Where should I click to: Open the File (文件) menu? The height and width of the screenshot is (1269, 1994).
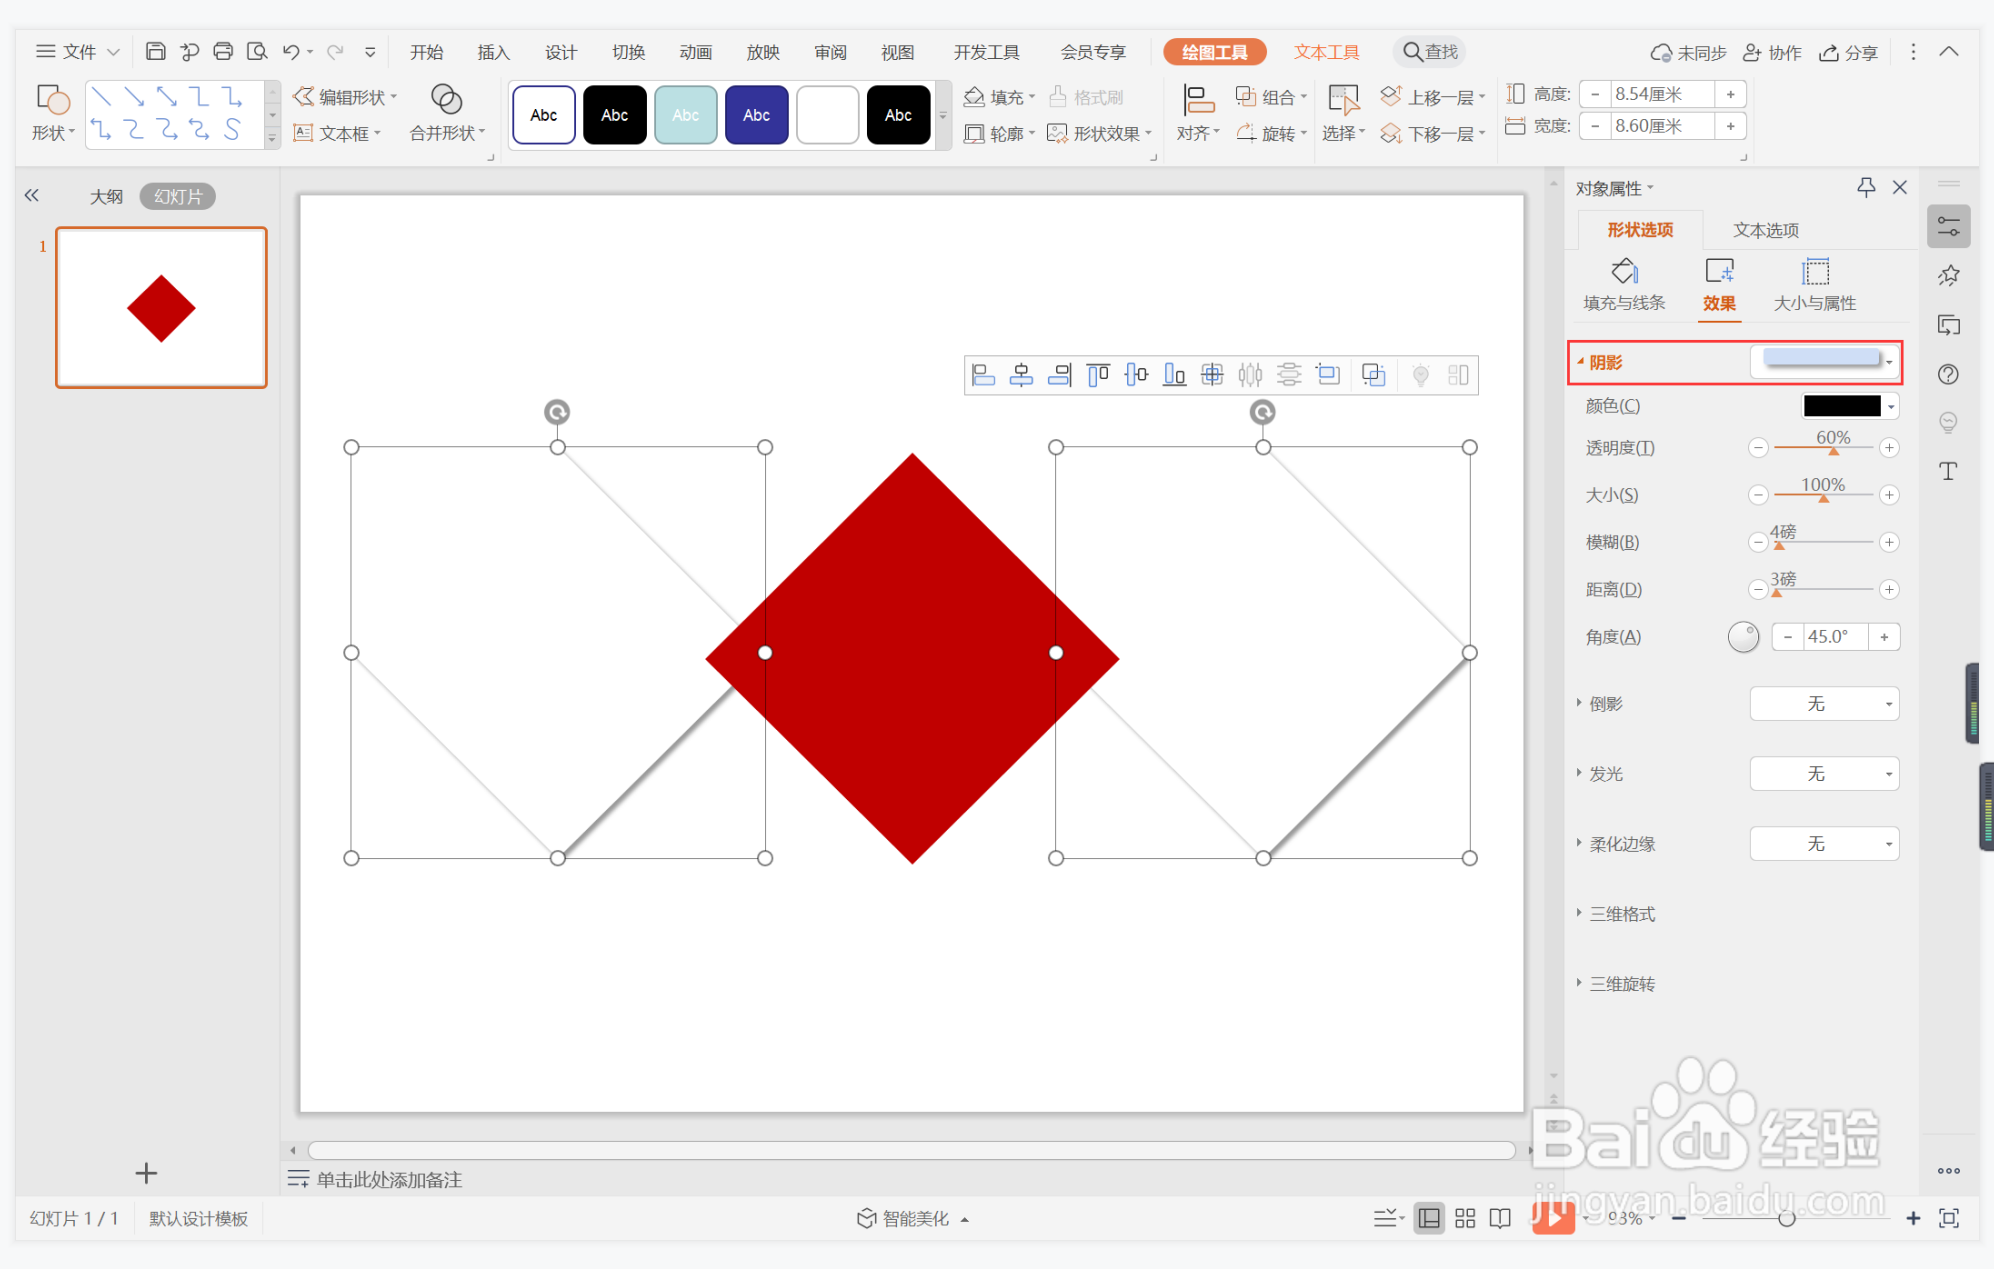[x=78, y=52]
